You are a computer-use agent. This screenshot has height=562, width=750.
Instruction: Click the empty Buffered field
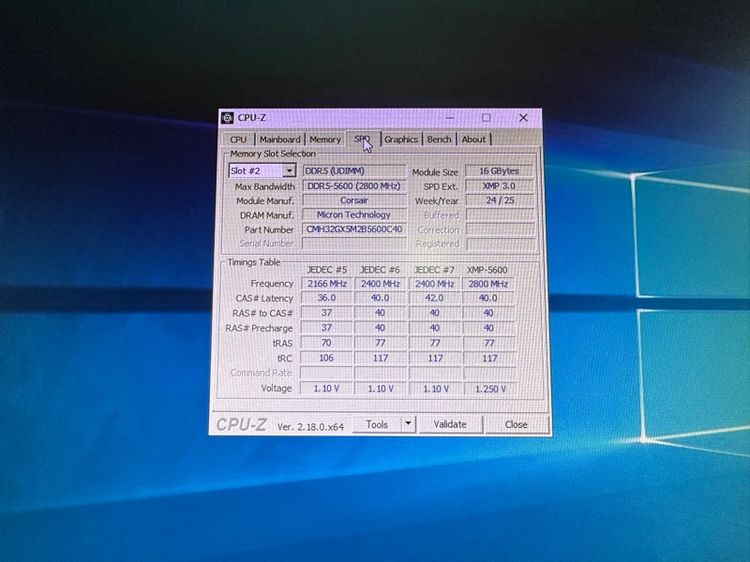click(500, 215)
